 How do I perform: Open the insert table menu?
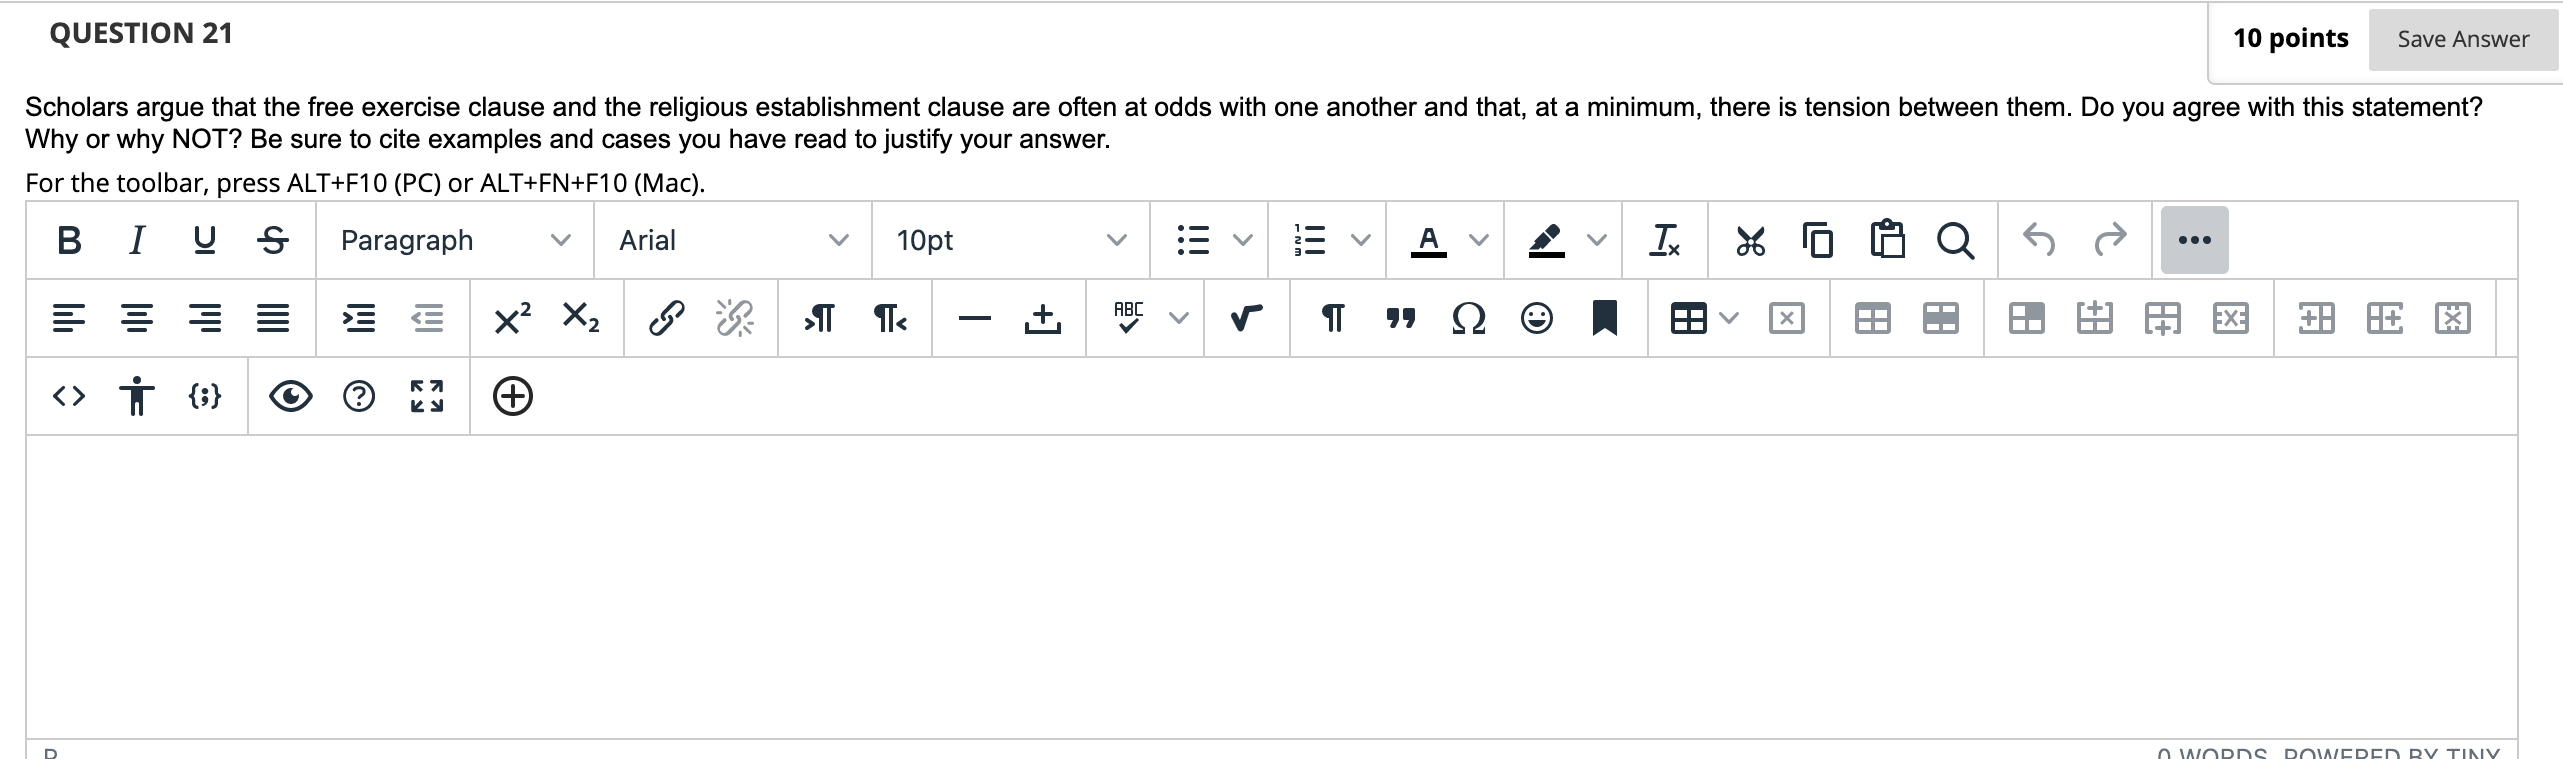coord(1704,318)
